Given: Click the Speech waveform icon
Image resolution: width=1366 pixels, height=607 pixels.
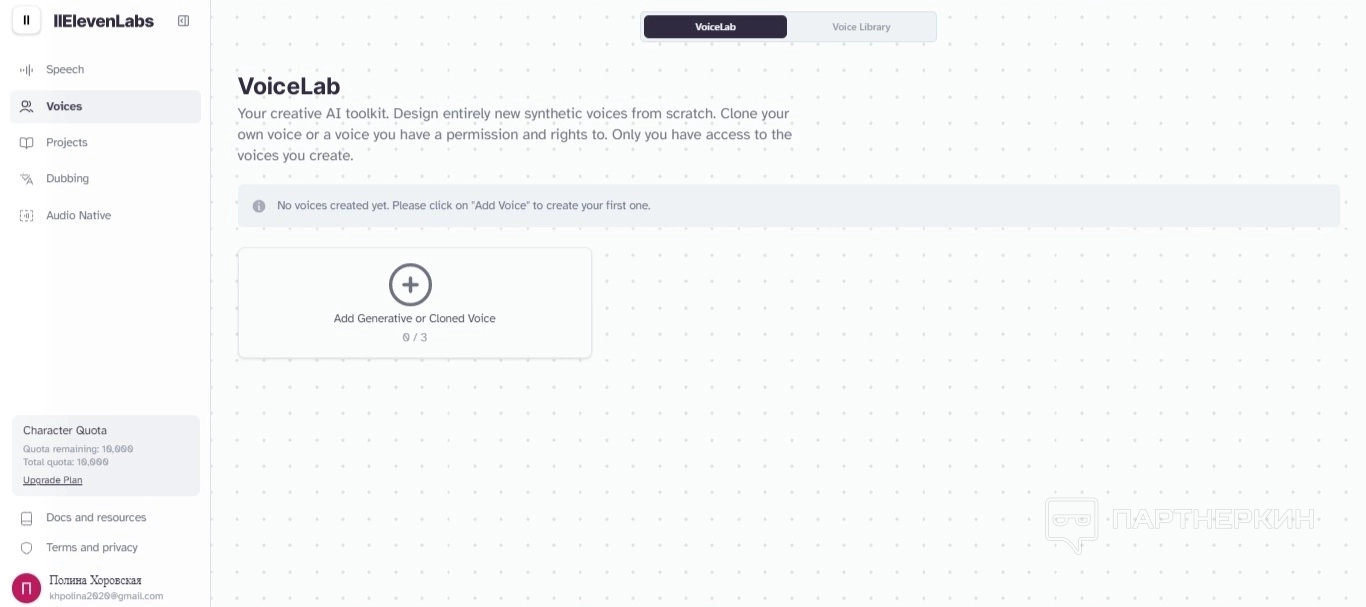Looking at the screenshot, I should tap(27, 70).
